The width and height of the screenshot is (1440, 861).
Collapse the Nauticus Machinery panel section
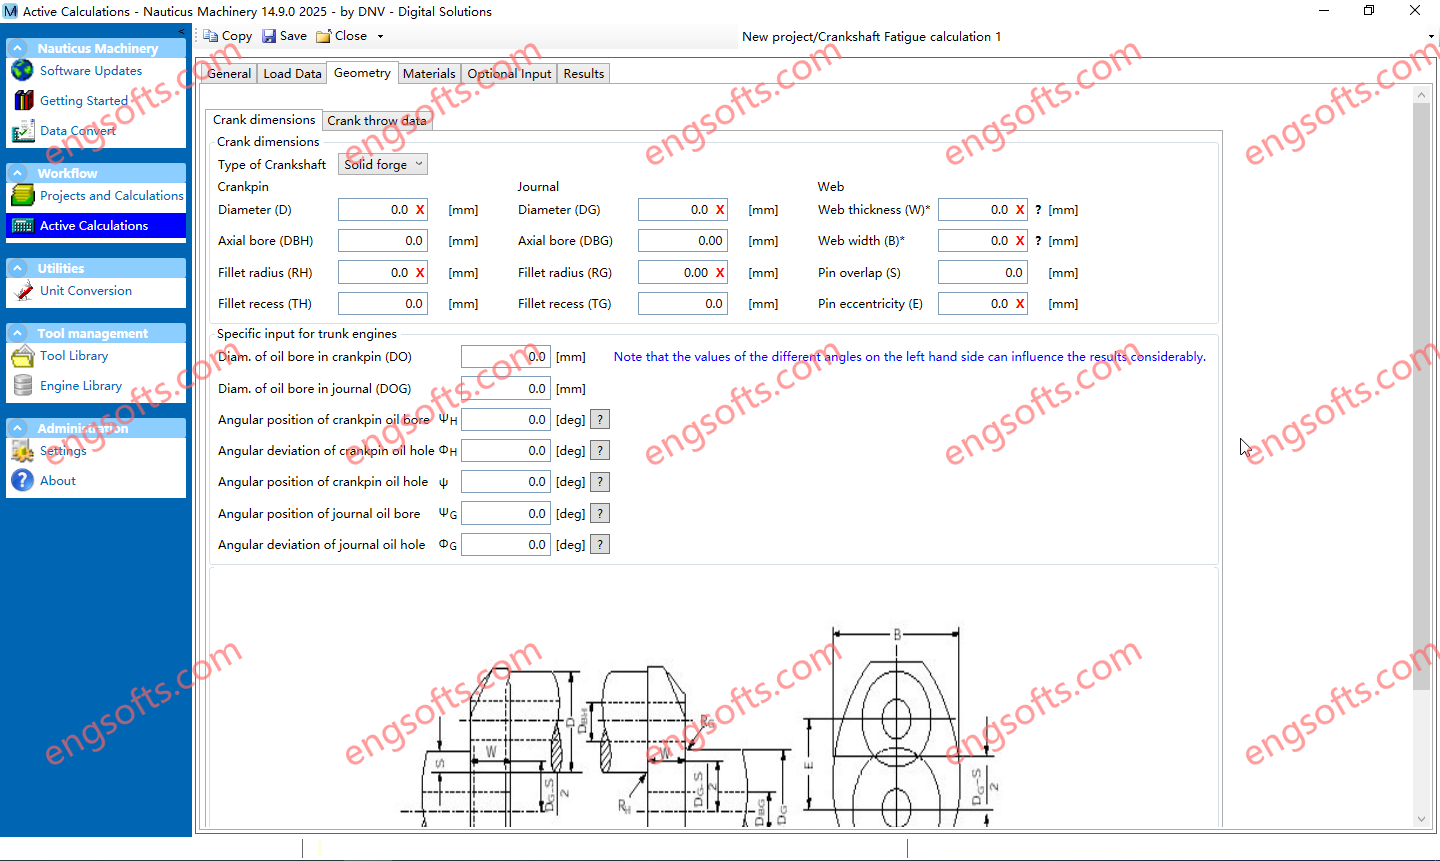[x=18, y=48]
